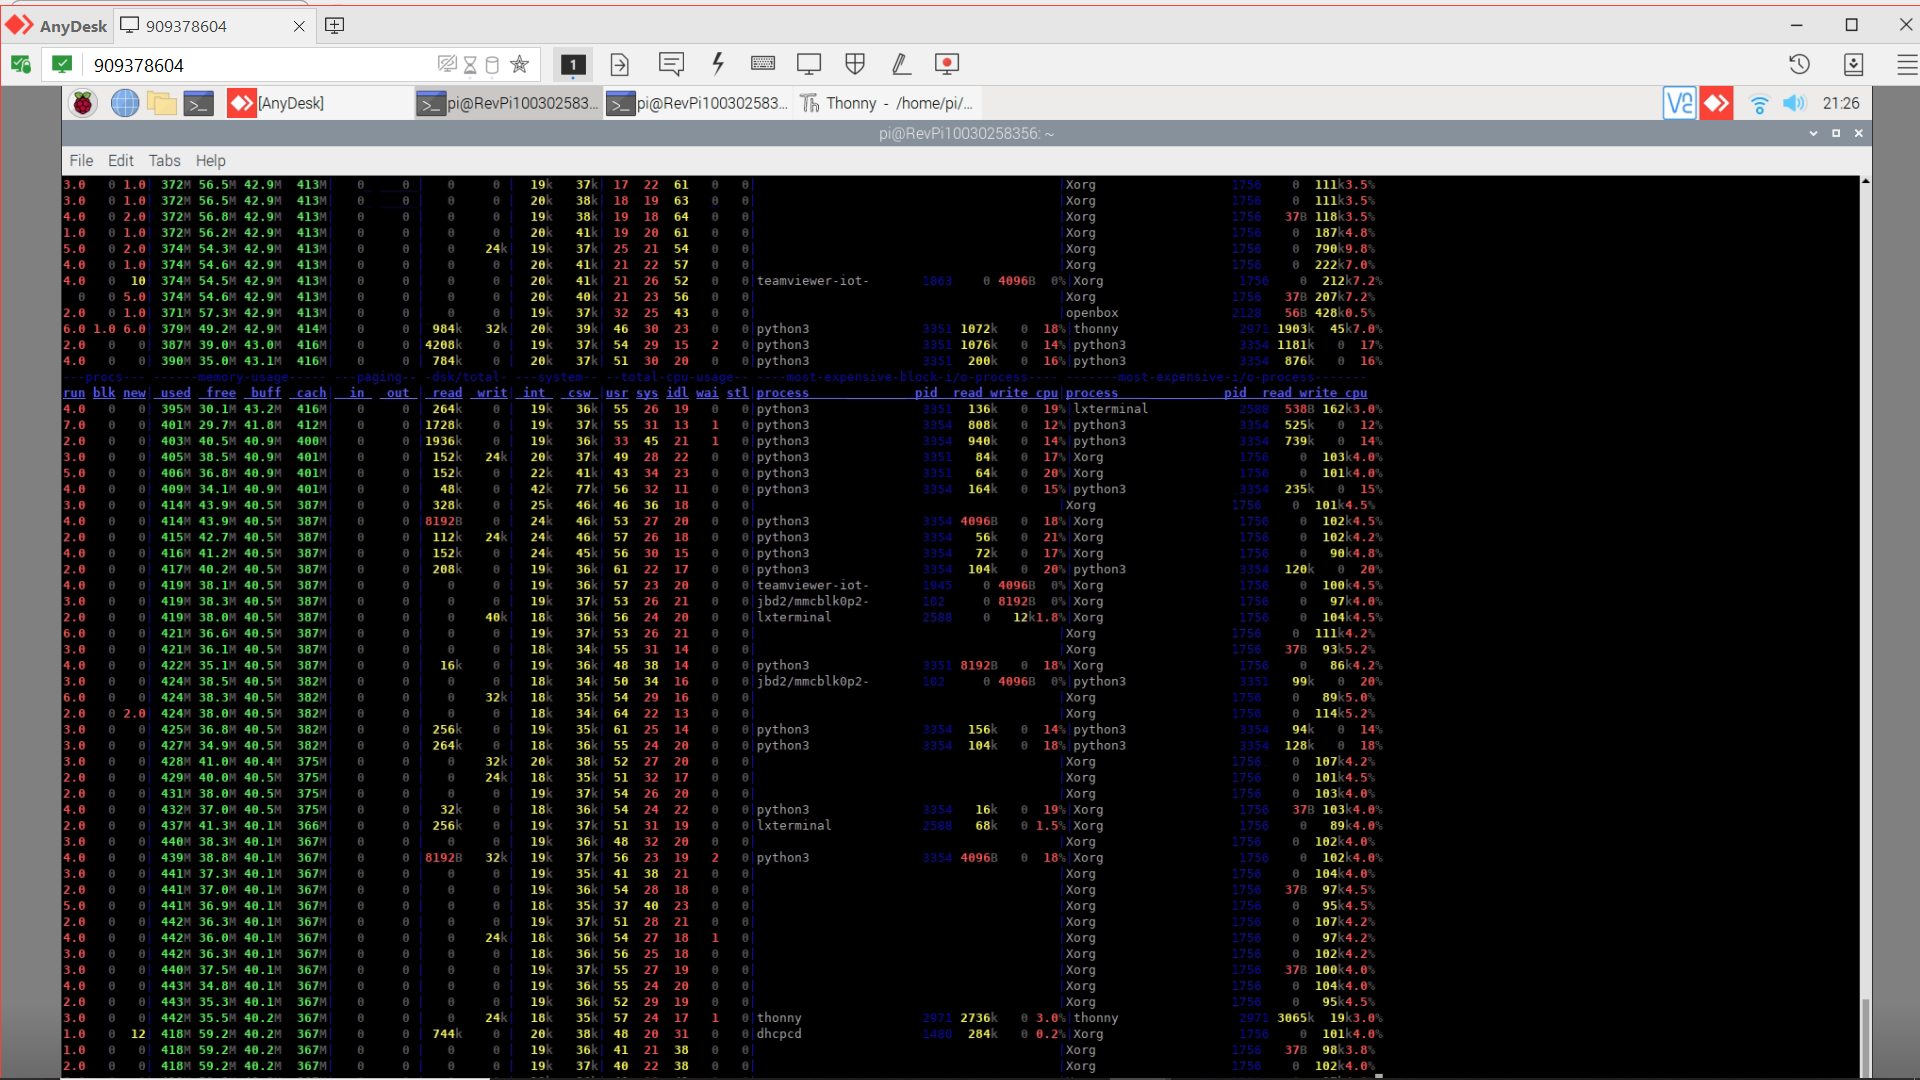The width and height of the screenshot is (1920, 1080).
Task: Click the VNC server tray icon
Action: pos(1680,103)
